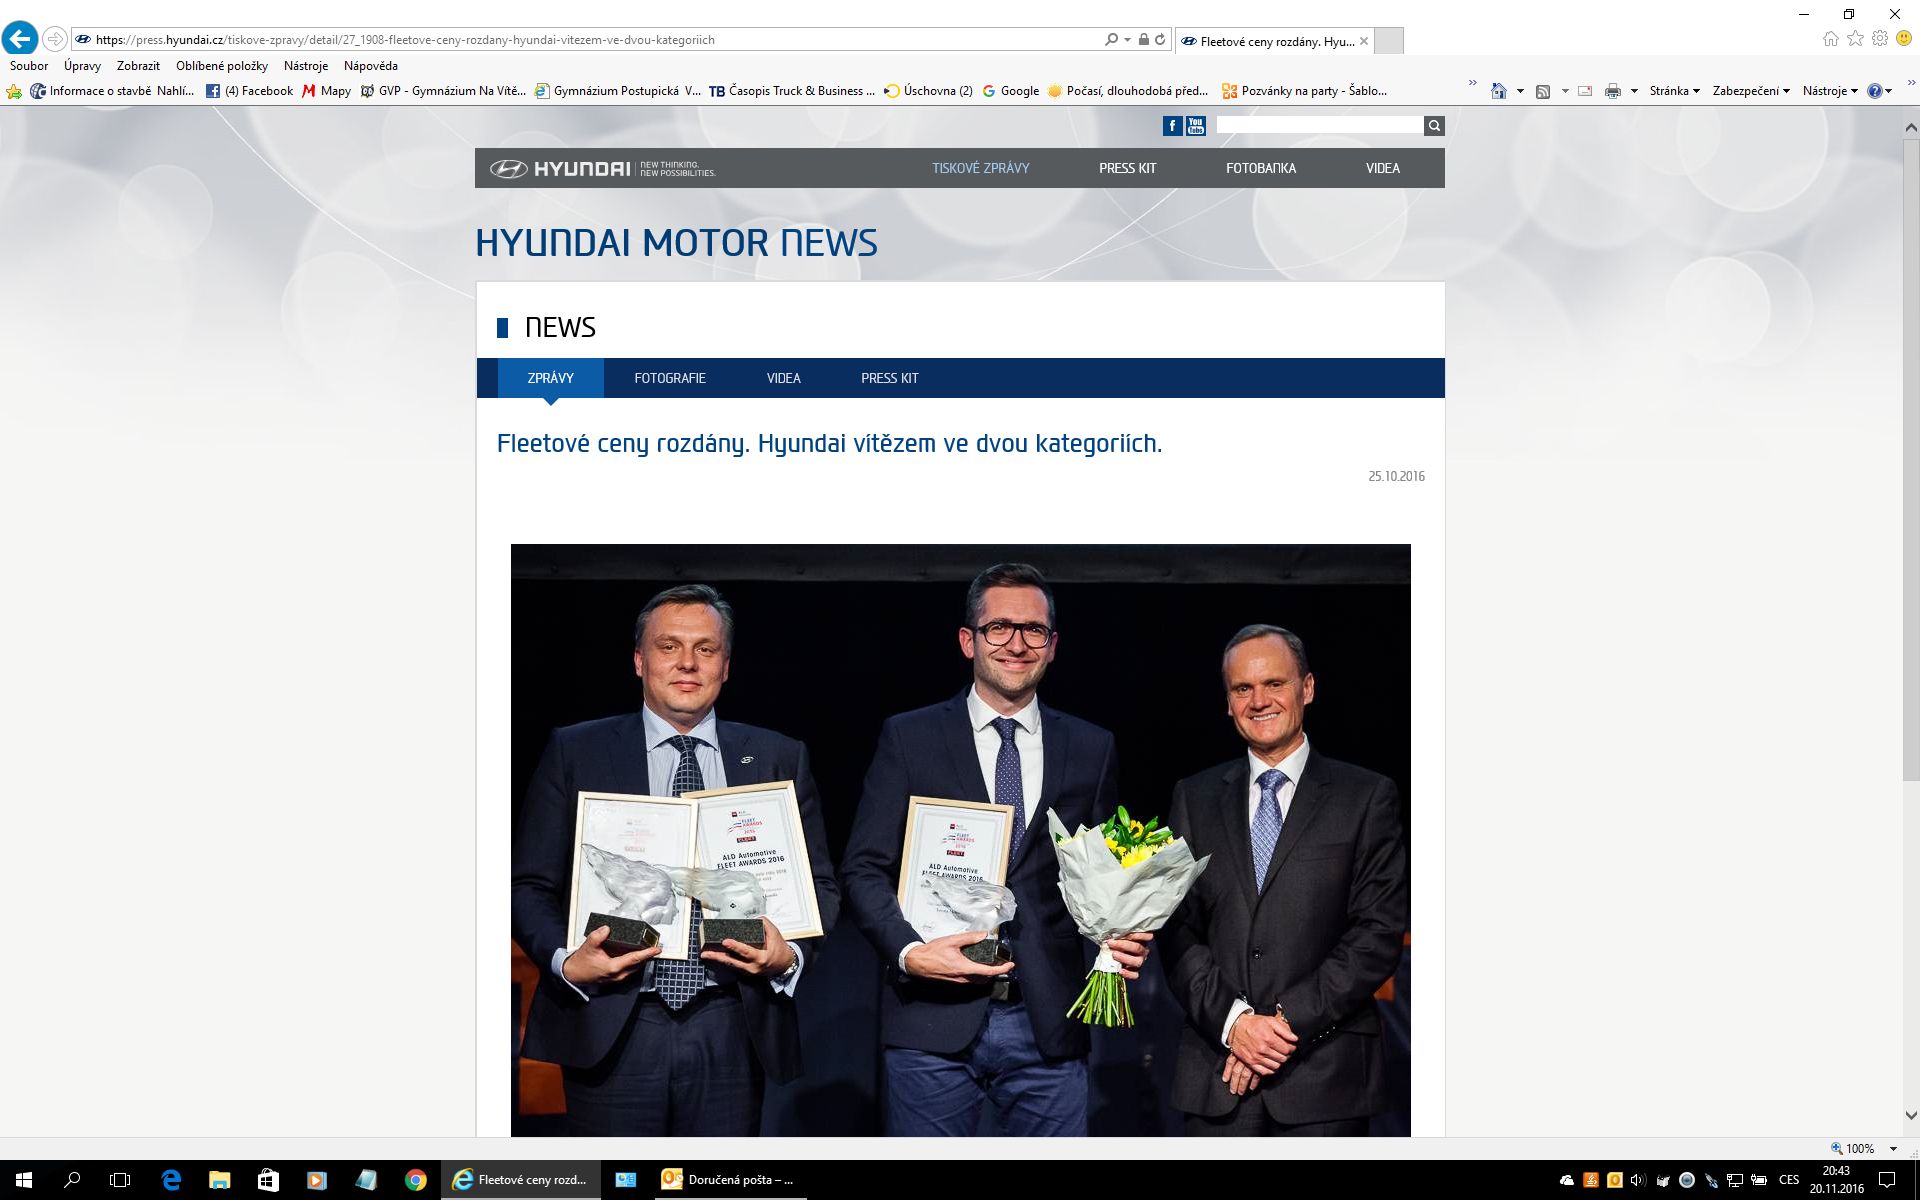This screenshot has width=1920, height=1200.
Task: Open Google Chrome from taskbar
Action: [415, 1180]
